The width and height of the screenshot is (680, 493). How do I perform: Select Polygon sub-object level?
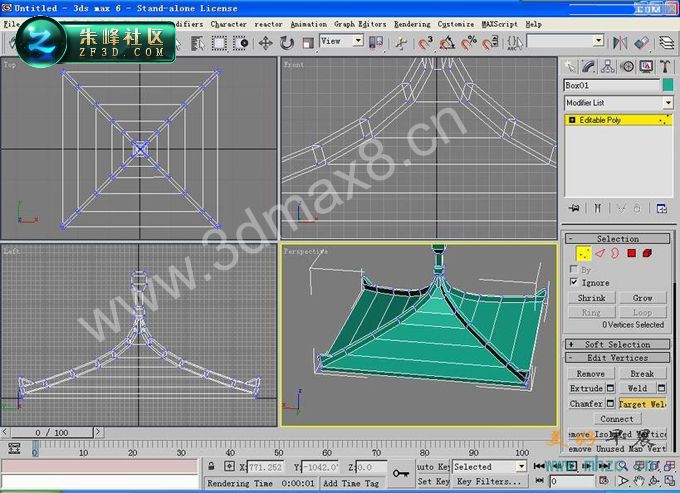tap(631, 253)
